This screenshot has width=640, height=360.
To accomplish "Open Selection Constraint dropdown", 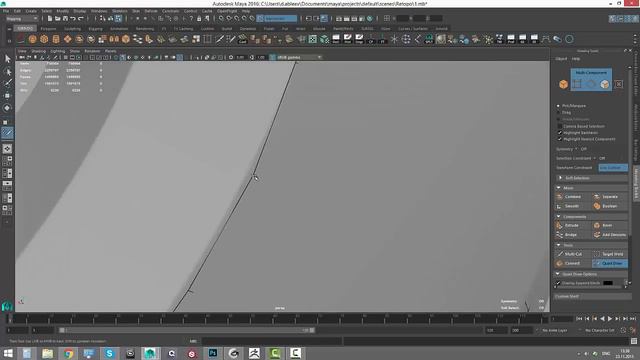I will (602, 158).
